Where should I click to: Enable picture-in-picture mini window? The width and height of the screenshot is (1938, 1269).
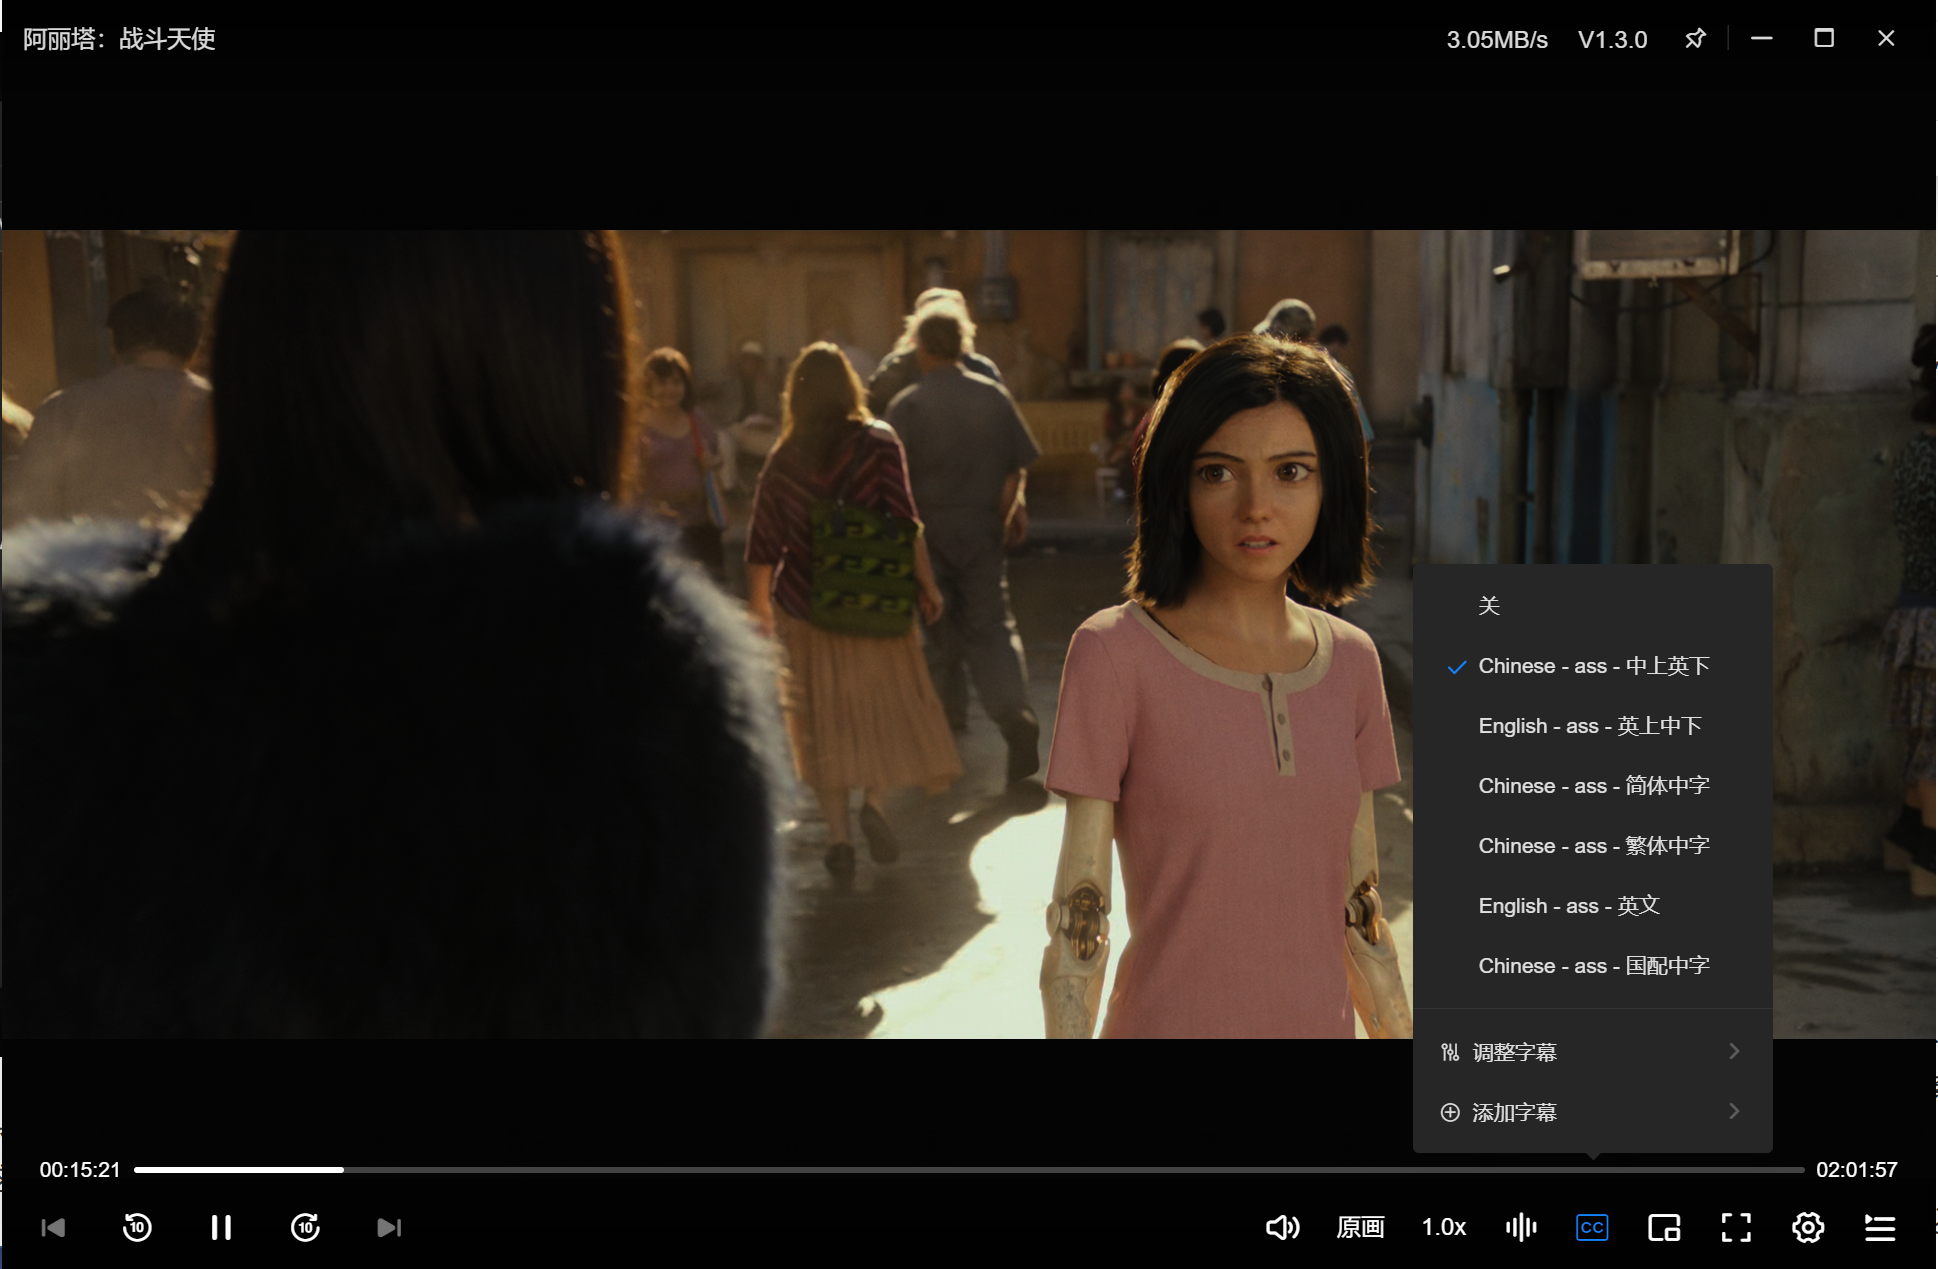(1664, 1227)
